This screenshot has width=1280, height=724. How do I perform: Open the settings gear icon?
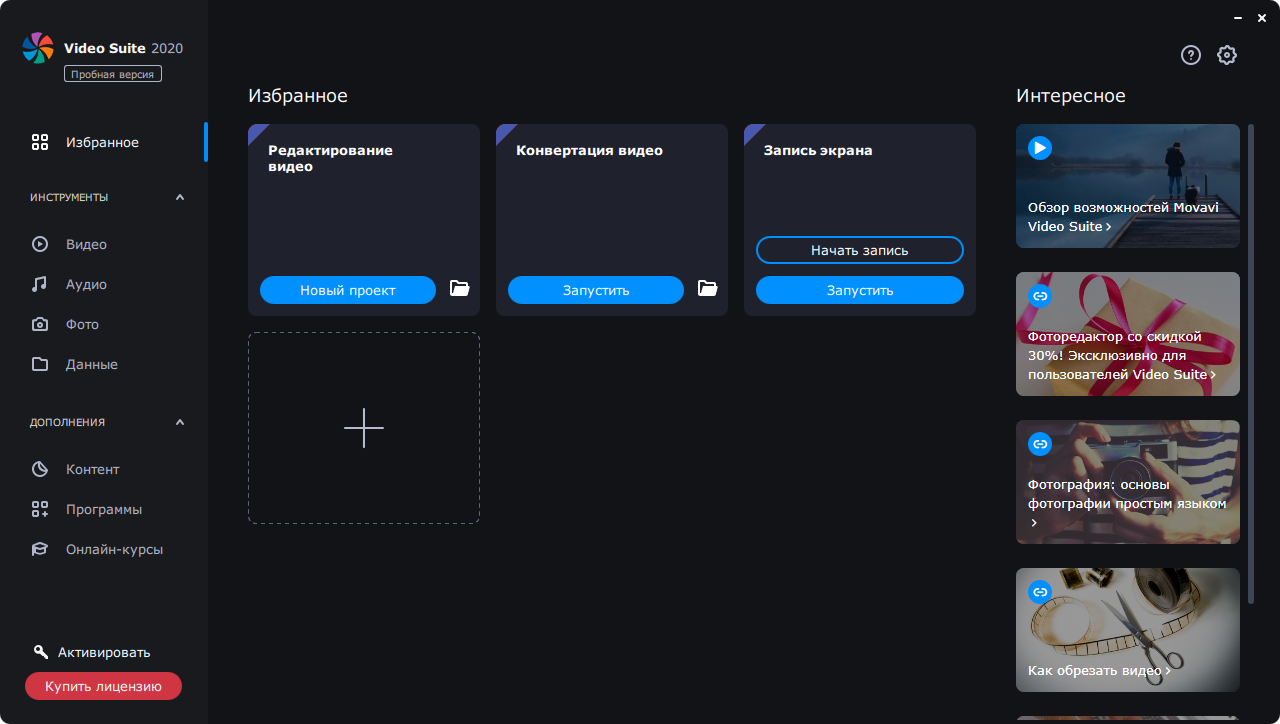pyautogui.click(x=1227, y=55)
